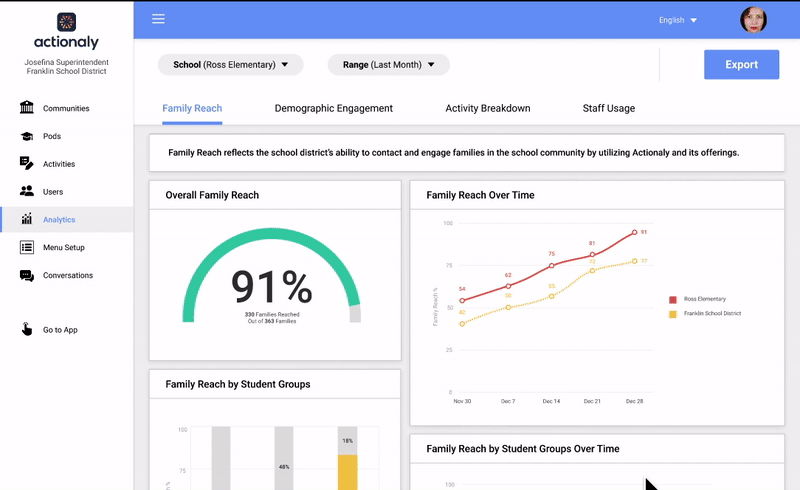Click the Pods graduation cap icon
Screen dimensions: 800x490
(27, 136)
